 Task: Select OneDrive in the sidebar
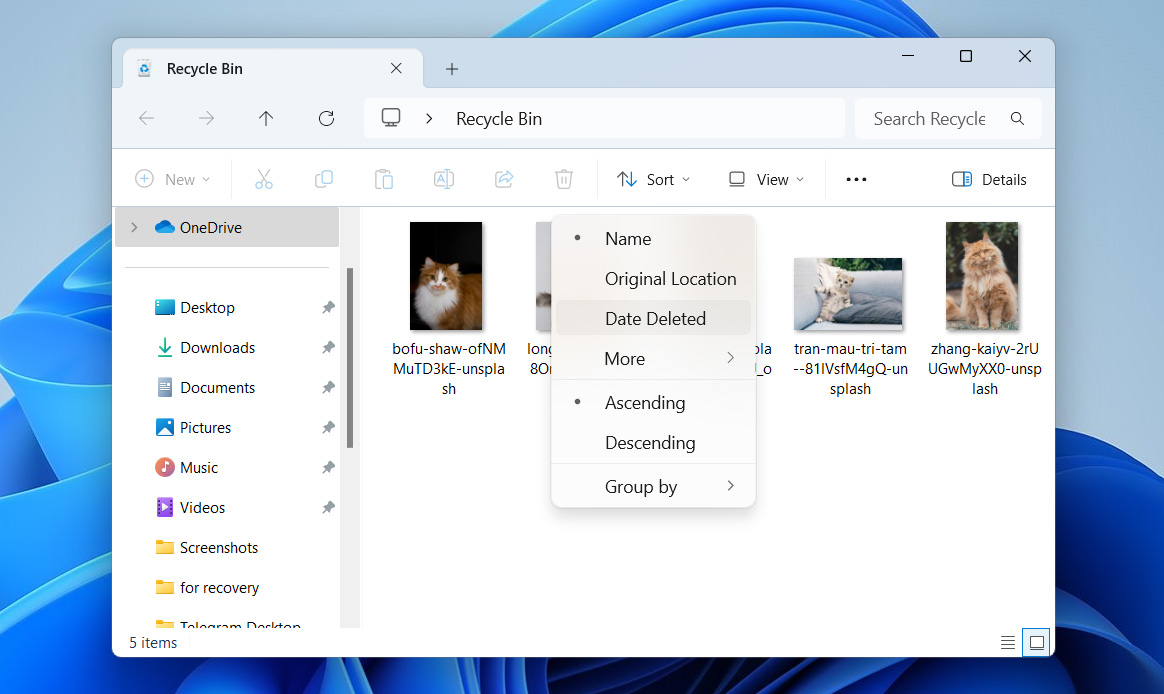click(x=227, y=227)
